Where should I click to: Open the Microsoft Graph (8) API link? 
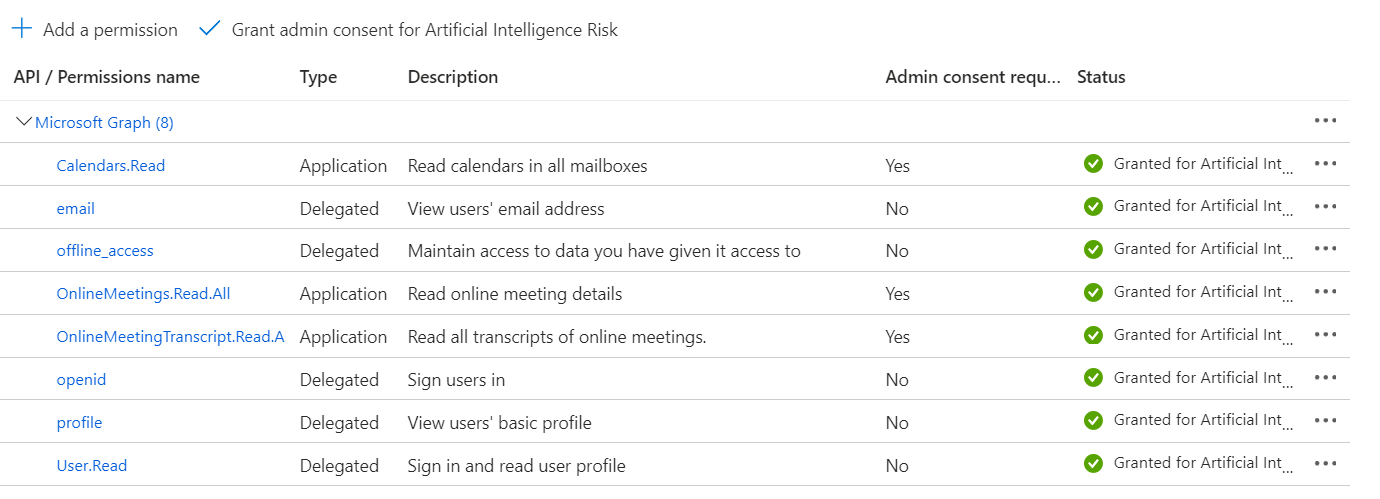[104, 123]
